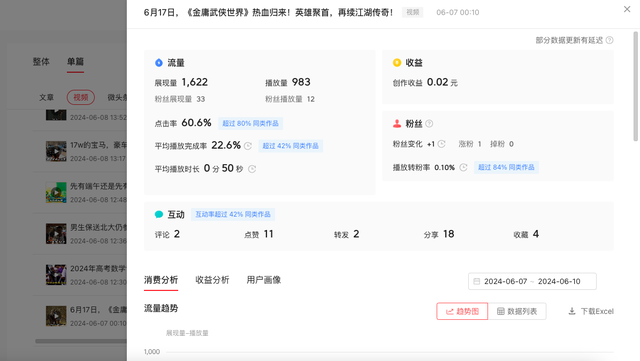Click the info icon next to 平均播放时长
The height and width of the screenshot is (361, 640).
(x=252, y=169)
